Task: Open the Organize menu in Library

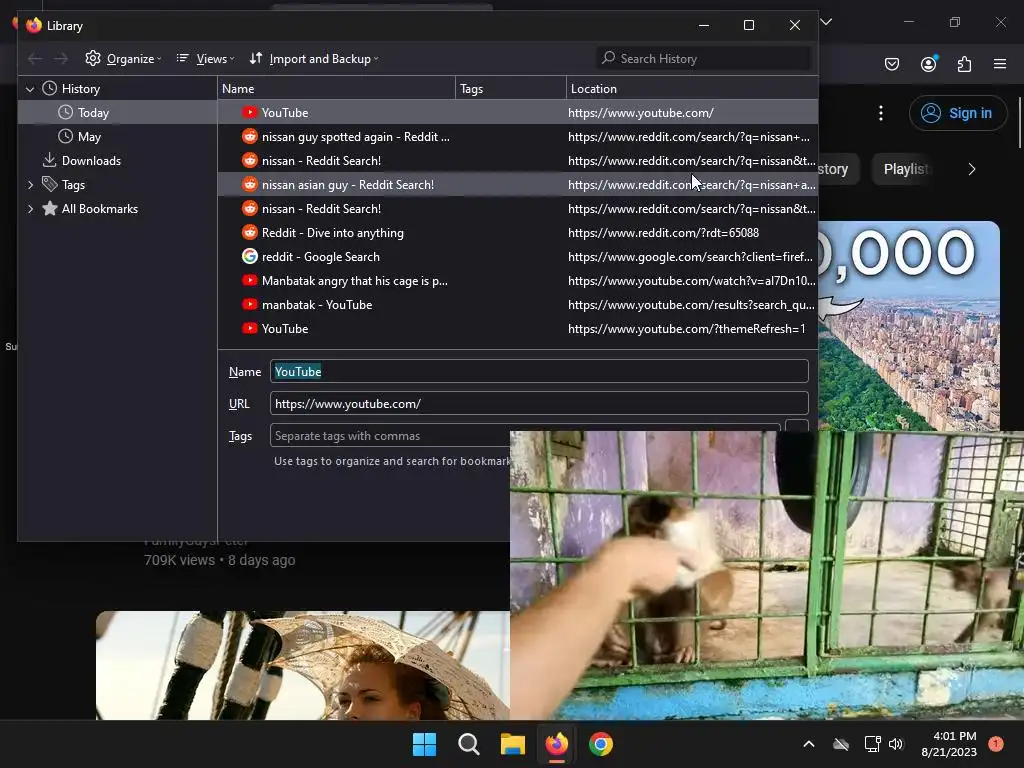Action: click(123, 59)
